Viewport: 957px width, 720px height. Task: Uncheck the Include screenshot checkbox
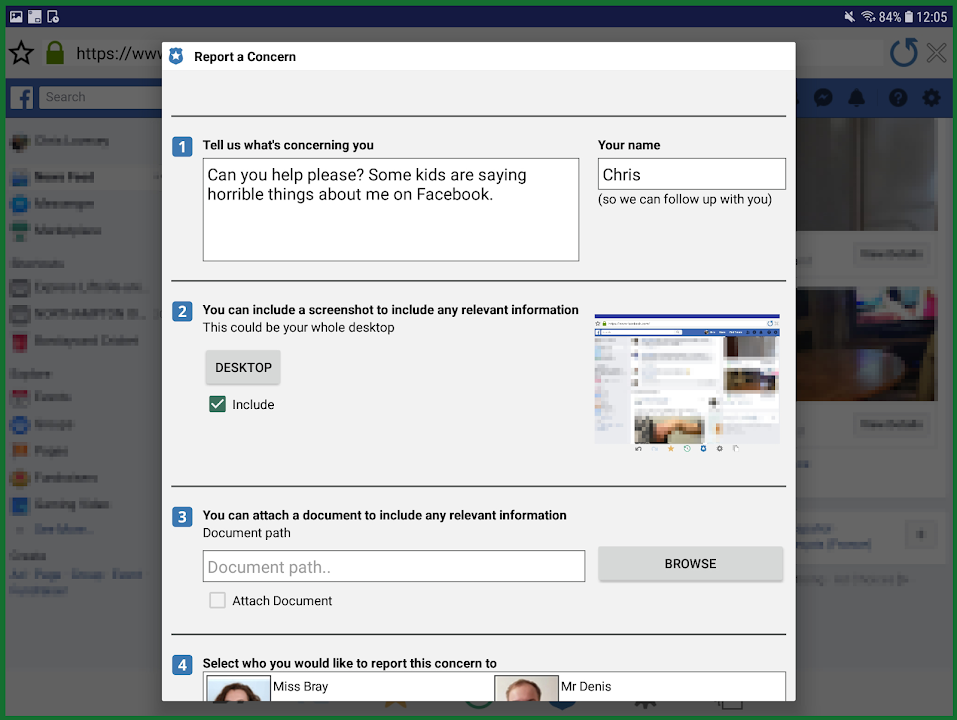point(217,404)
